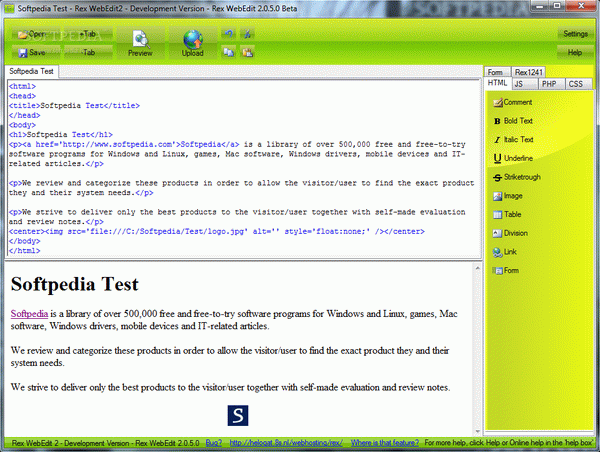Screen dimensions: 600x452
Task: Click the <h1>Softpedia Test</h1> code line
Action: [x=61, y=135]
